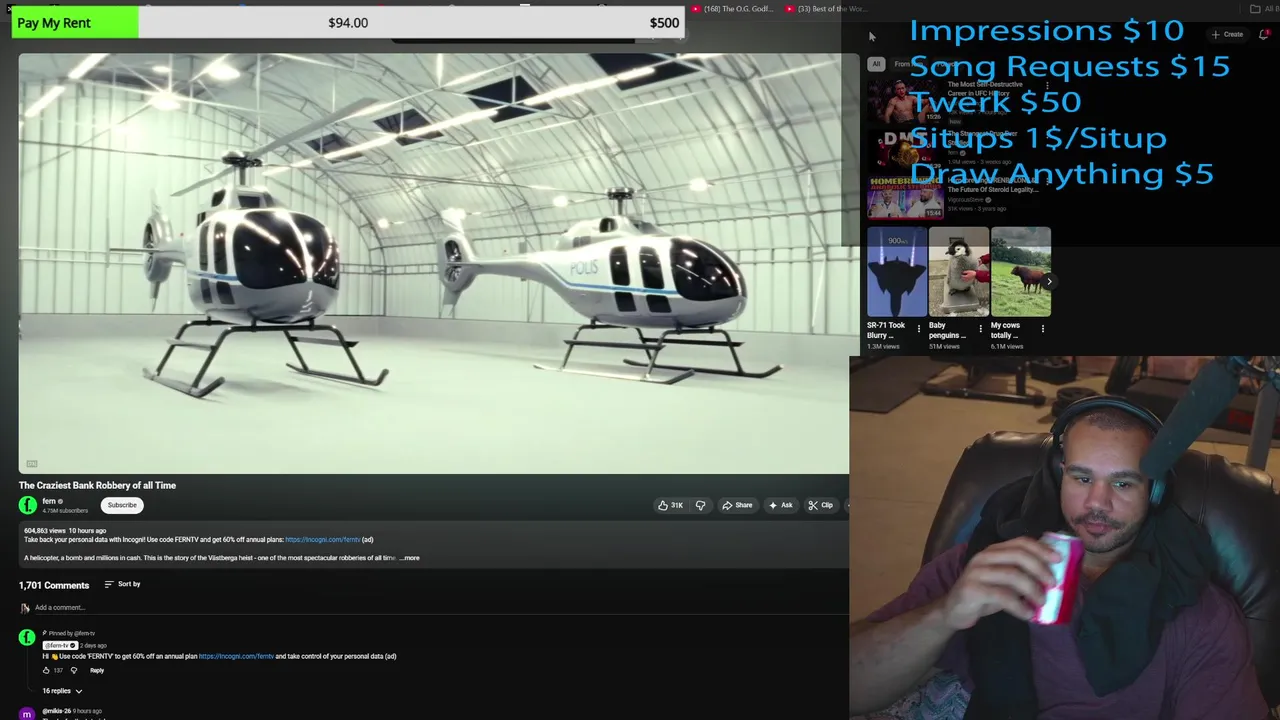Open the All Bookmarks folder
Screen dimensions: 1280x720
tap(1265, 9)
